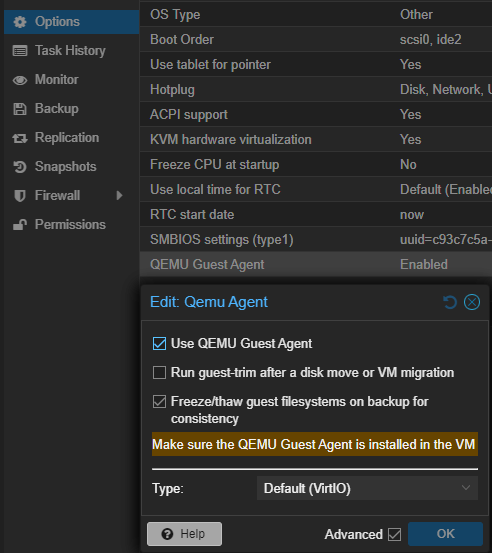Click the Options gear icon

pos(20,22)
